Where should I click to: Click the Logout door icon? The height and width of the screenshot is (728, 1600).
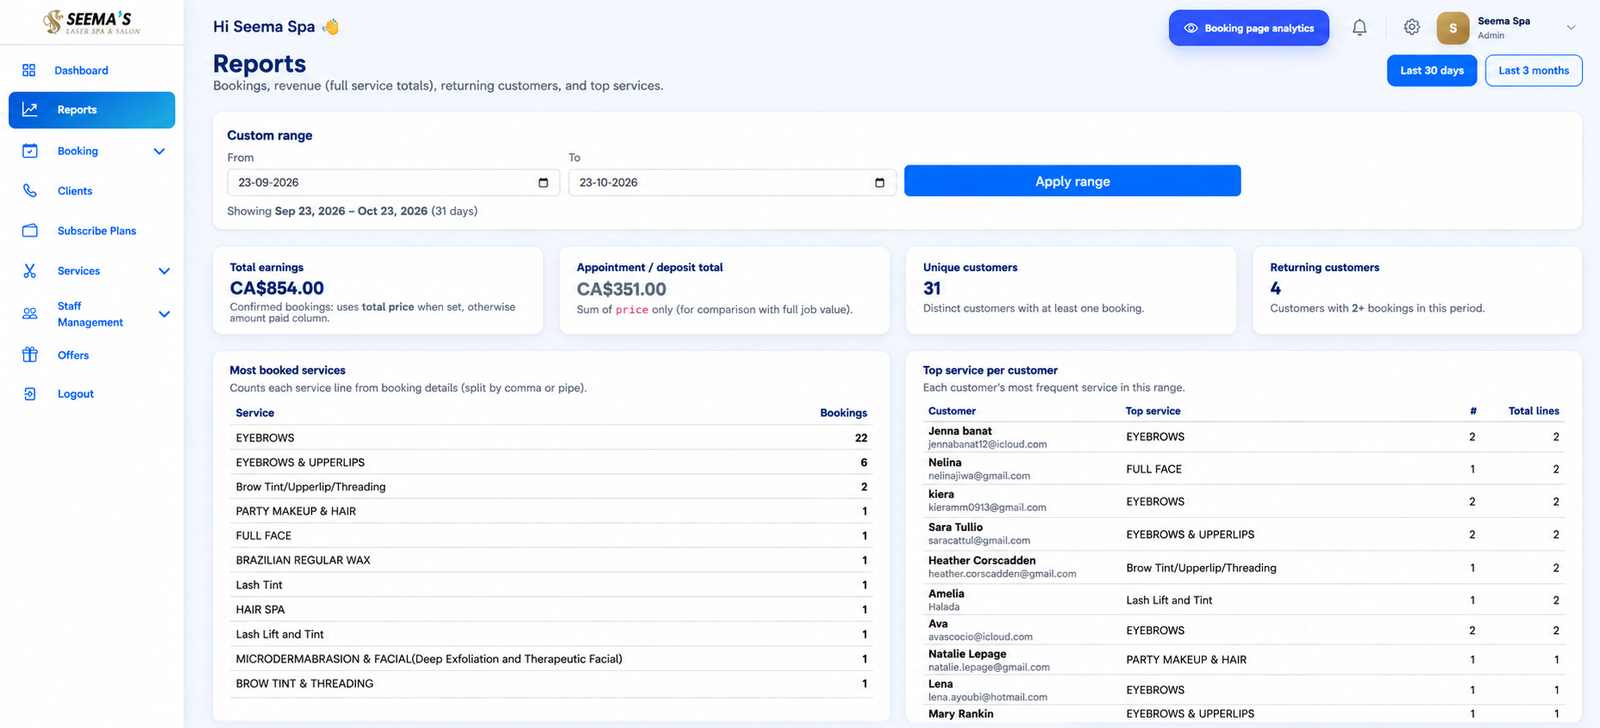[x=30, y=394]
